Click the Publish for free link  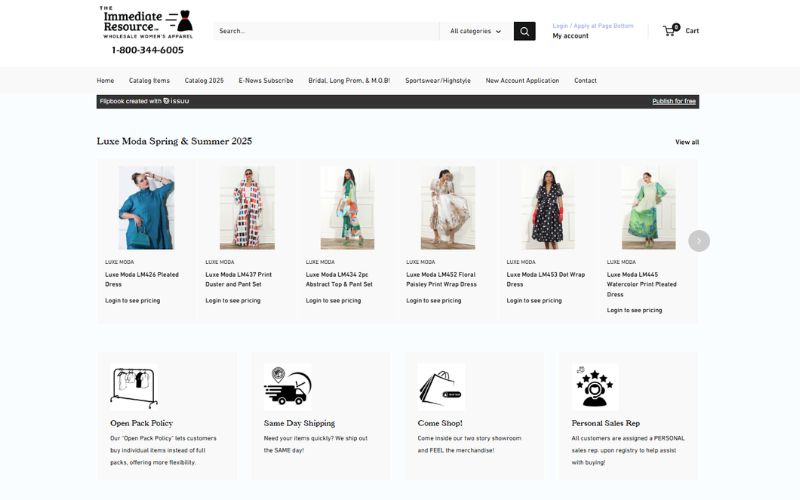click(x=674, y=102)
